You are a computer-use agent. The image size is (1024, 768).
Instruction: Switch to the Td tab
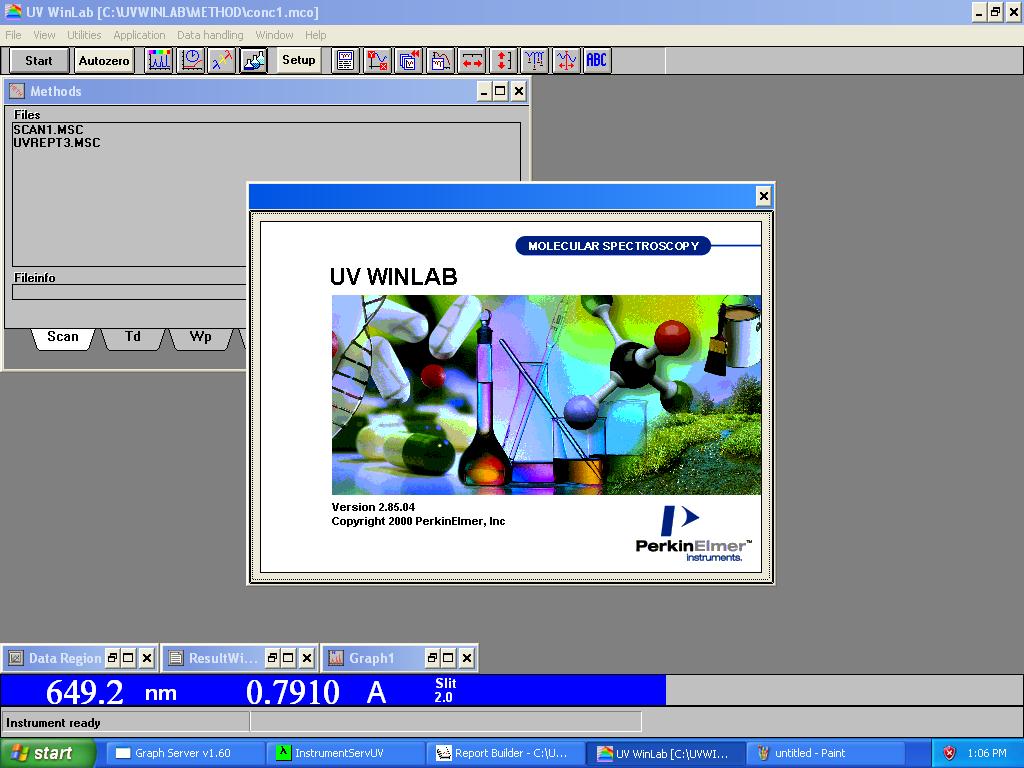point(132,337)
